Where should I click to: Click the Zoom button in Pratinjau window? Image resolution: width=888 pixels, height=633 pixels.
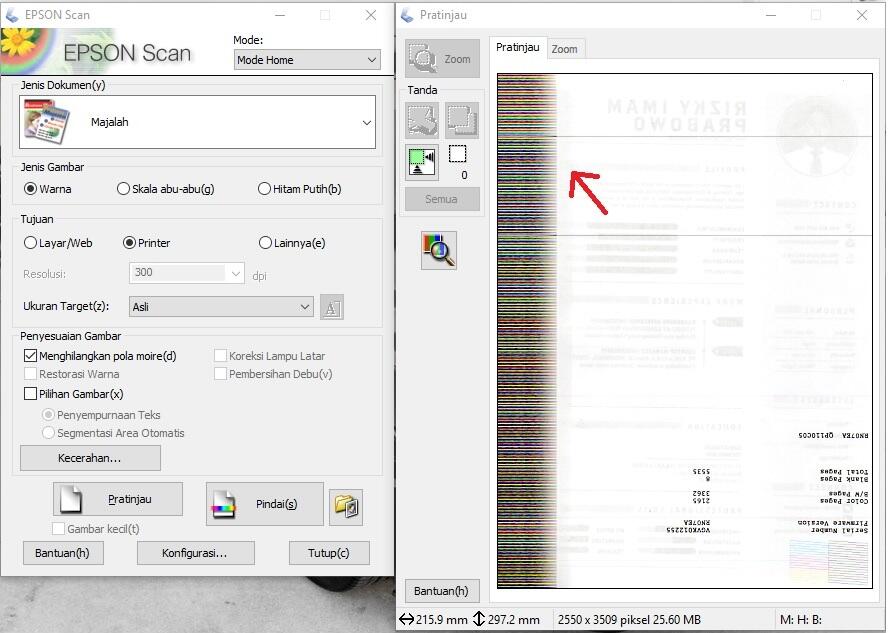(442, 58)
